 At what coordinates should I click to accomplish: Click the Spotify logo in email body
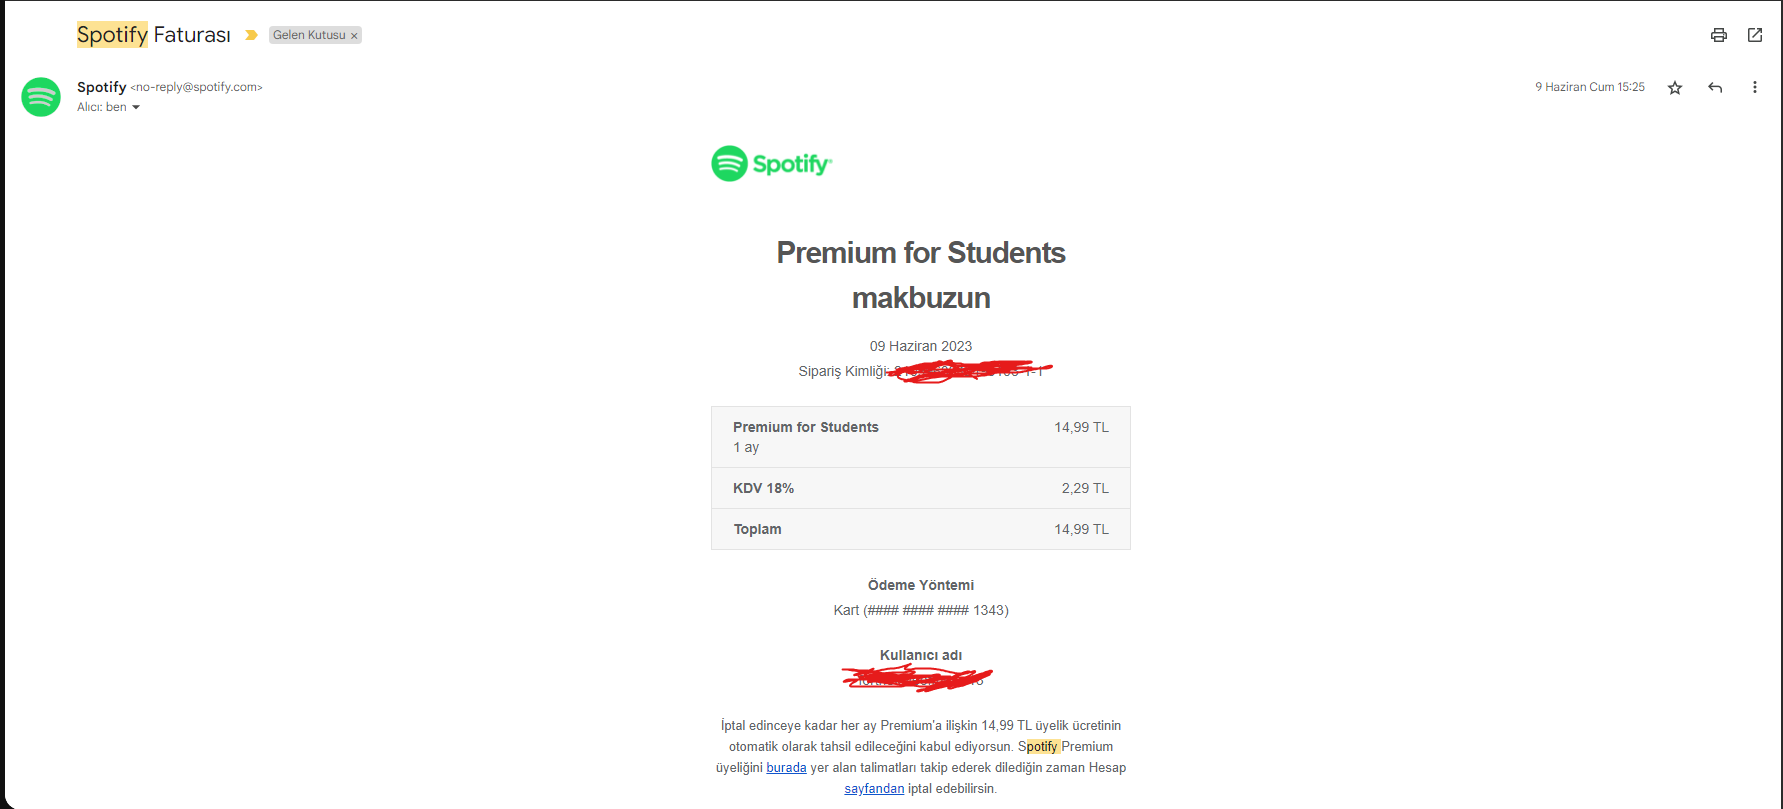point(771,164)
